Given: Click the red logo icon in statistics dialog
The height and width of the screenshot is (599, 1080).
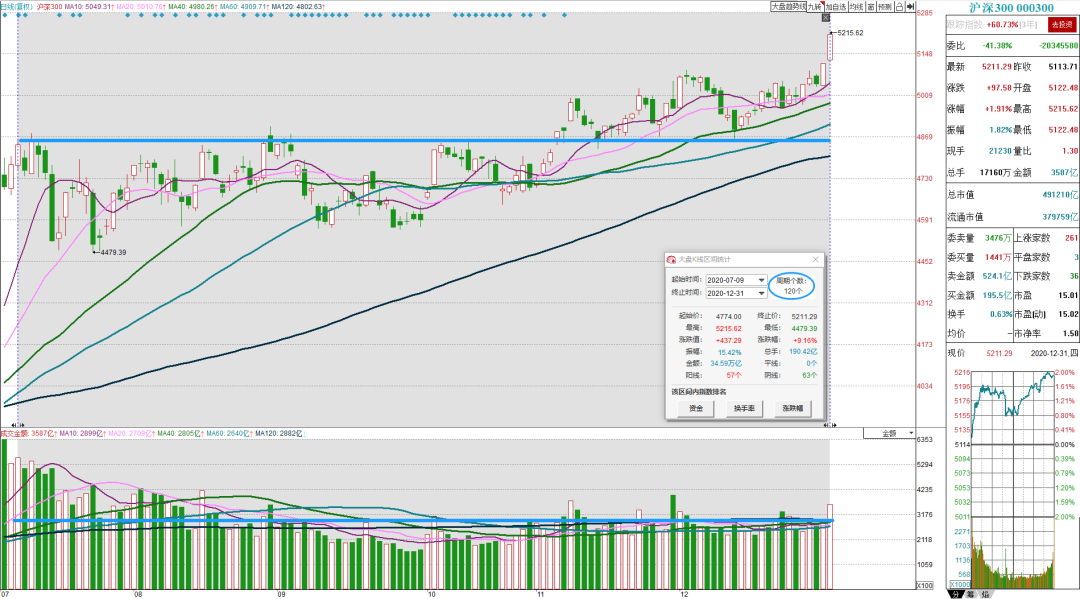Looking at the screenshot, I should point(672,260).
